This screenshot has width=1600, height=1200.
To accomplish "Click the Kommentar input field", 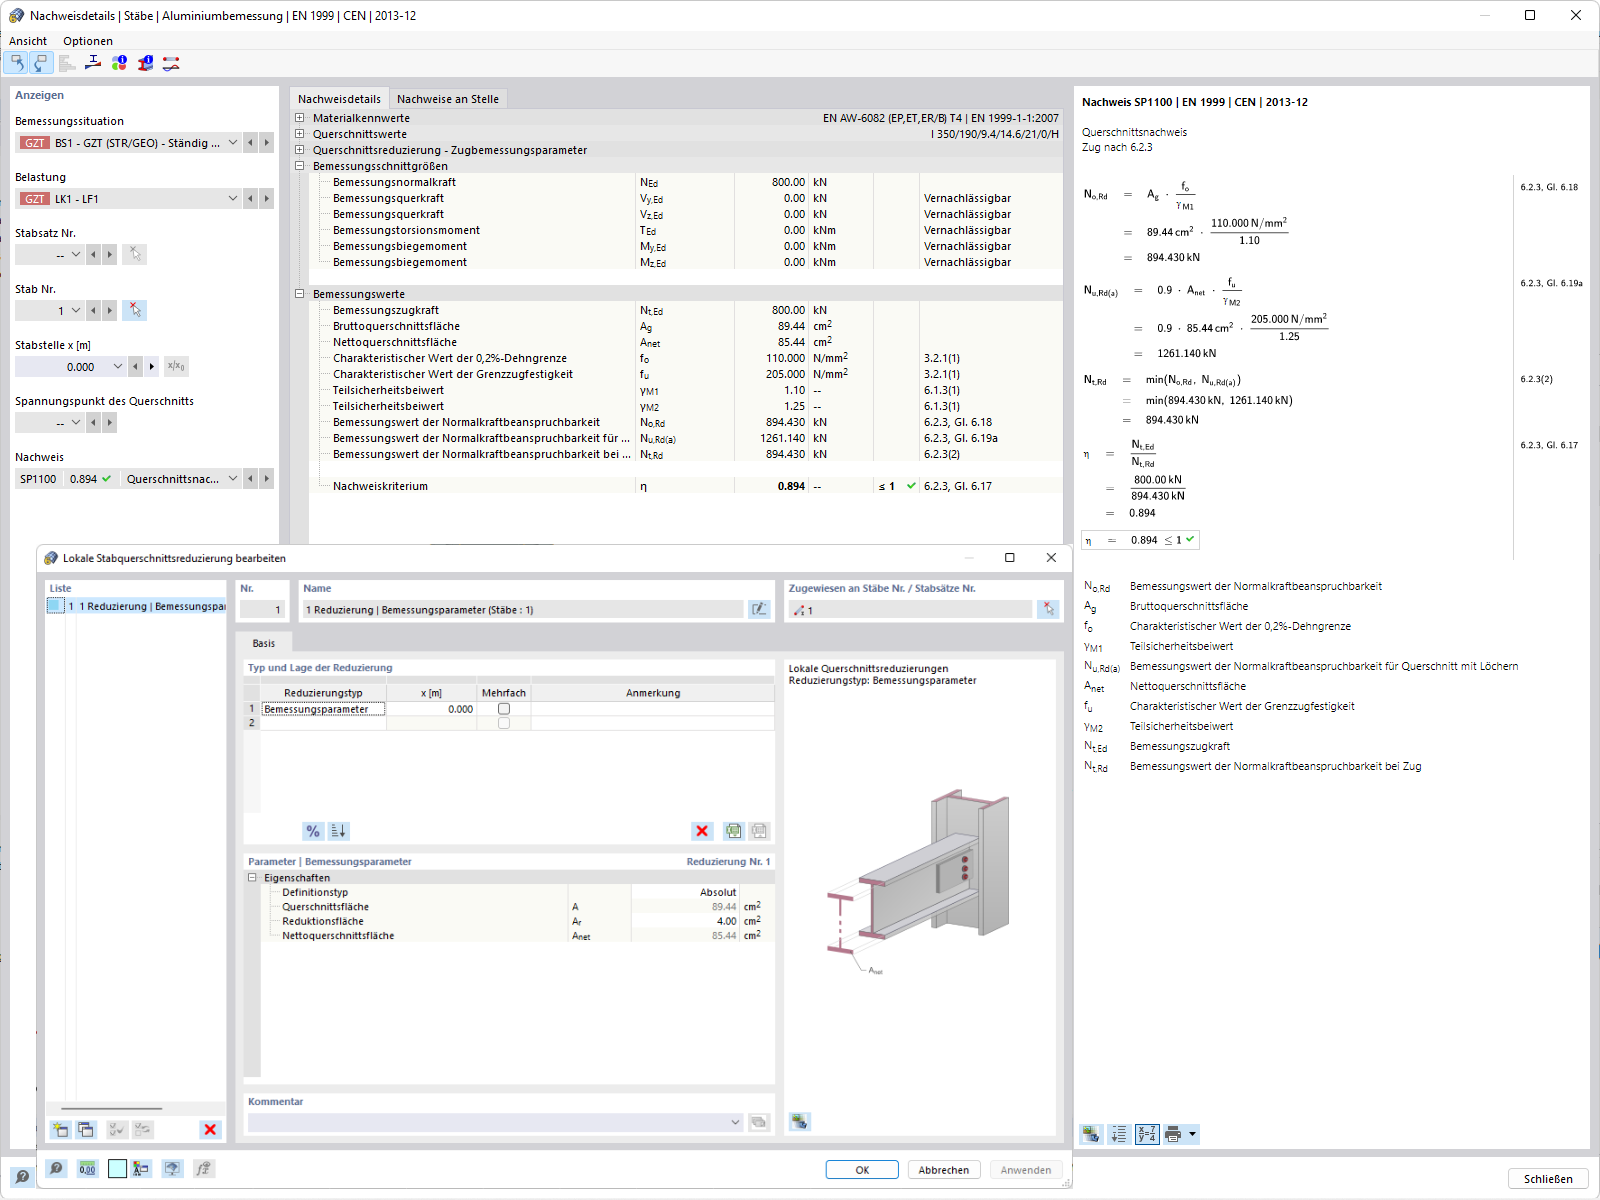I will pos(495,1122).
